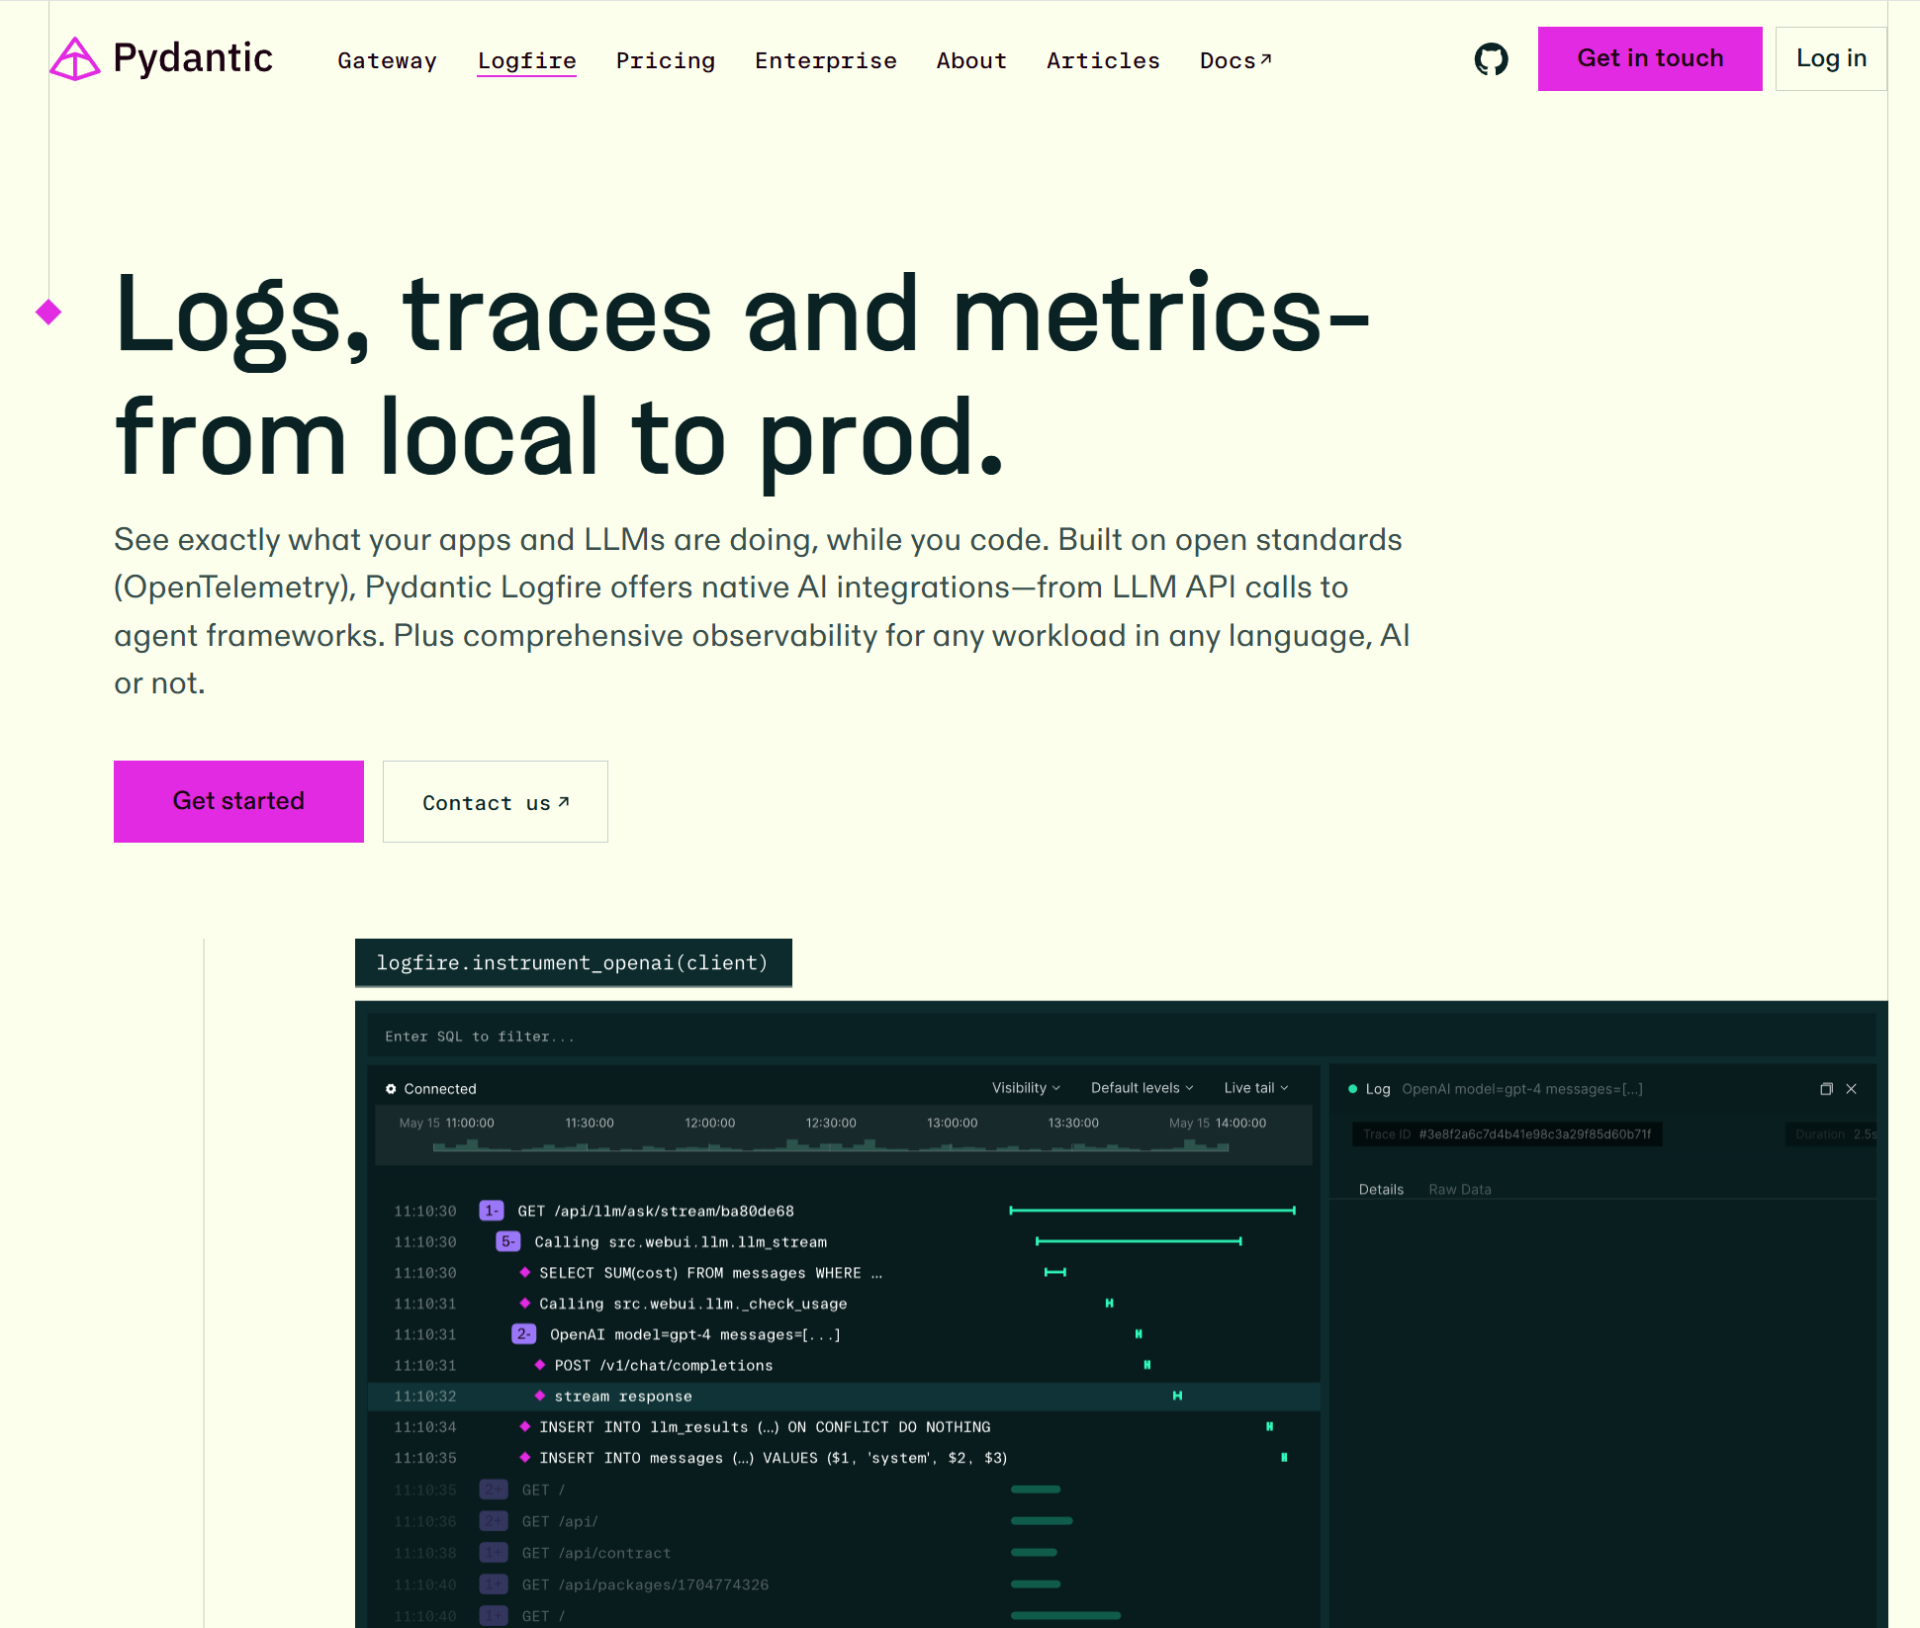Toggle the OpenAI model=gpt-4 span badge

[523, 1334]
